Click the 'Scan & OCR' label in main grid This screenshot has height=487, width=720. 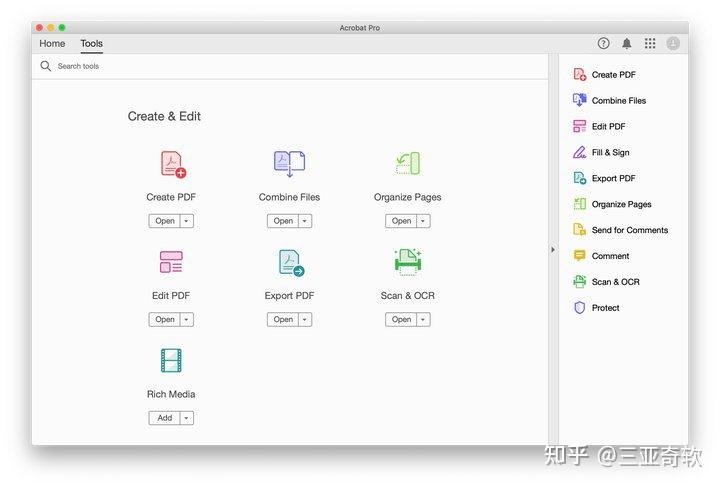click(x=408, y=296)
